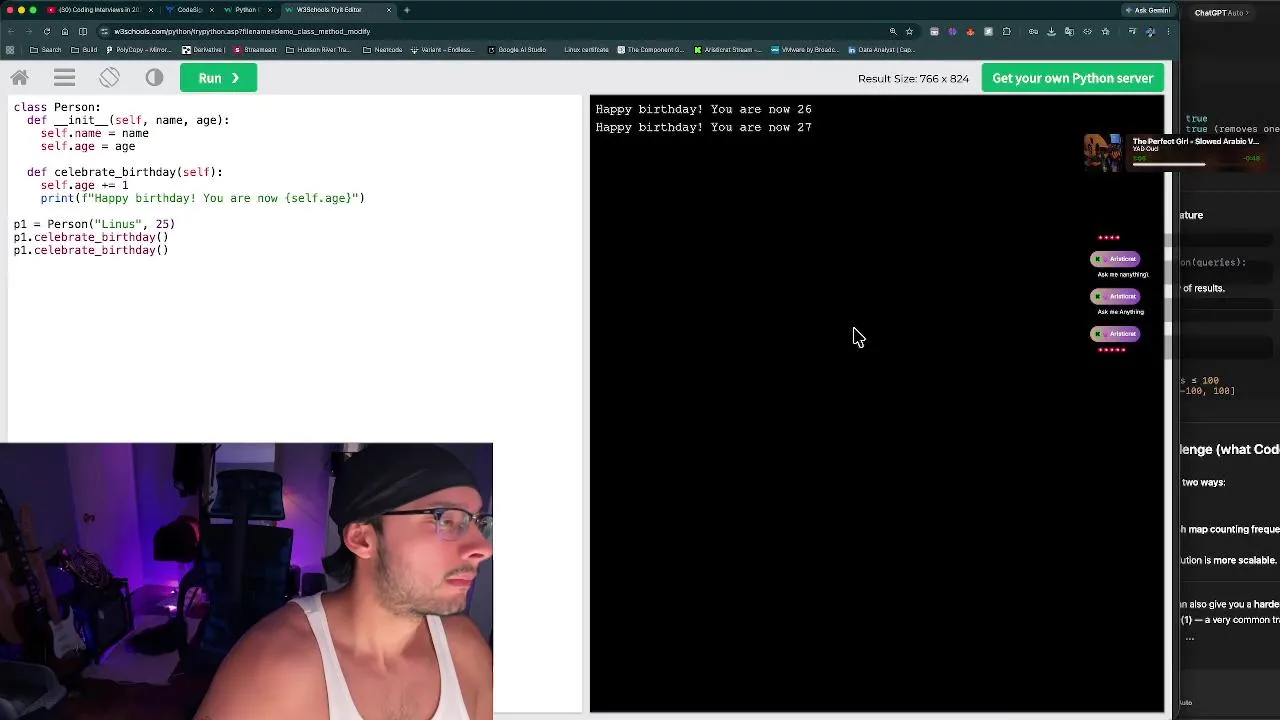The image size is (1280, 720).
Task: Open the calendar-style extension icon
Action: [935, 31]
